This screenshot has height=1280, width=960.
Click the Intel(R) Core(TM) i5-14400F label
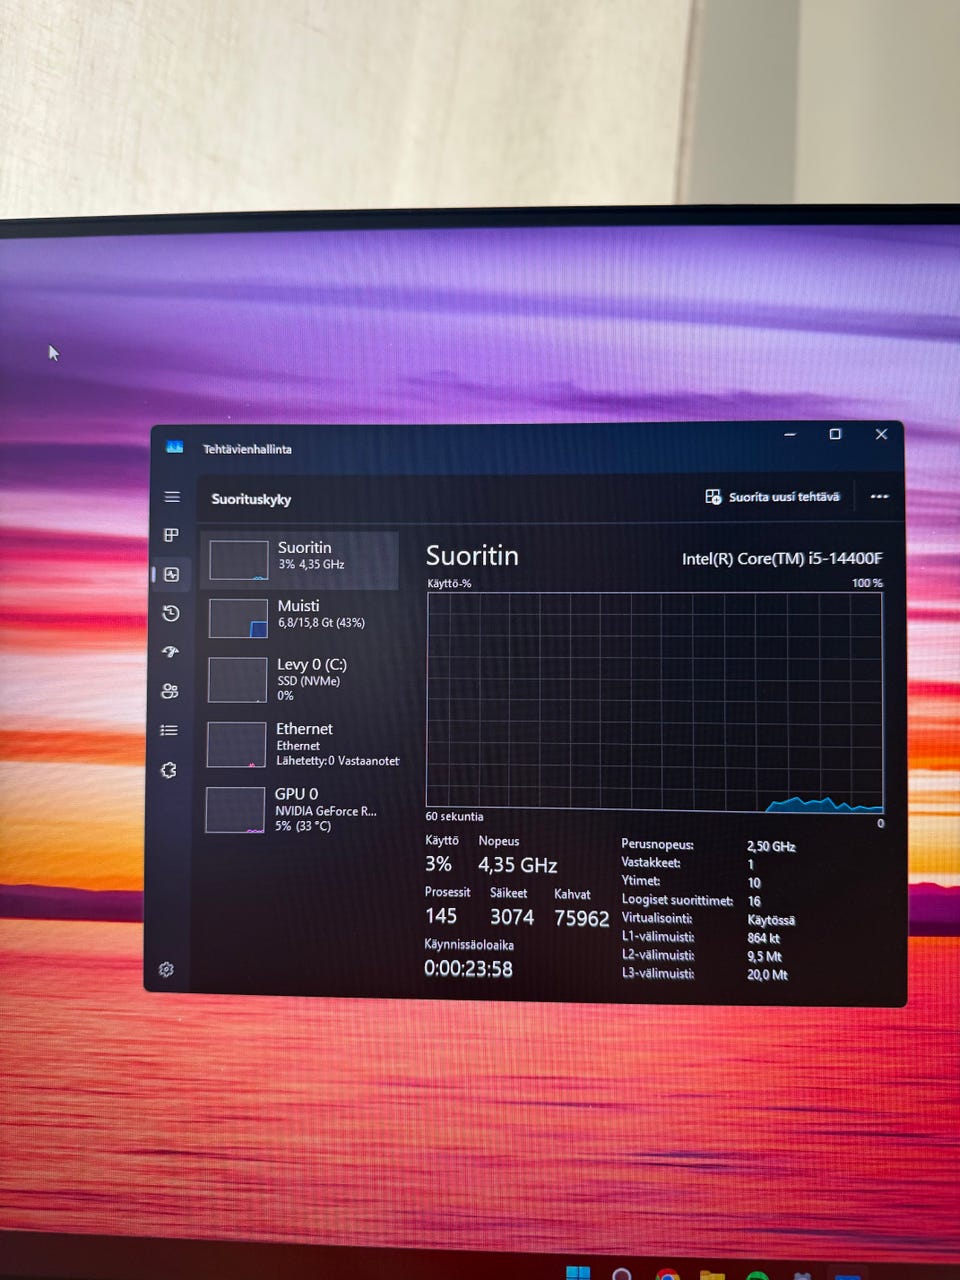782,559
